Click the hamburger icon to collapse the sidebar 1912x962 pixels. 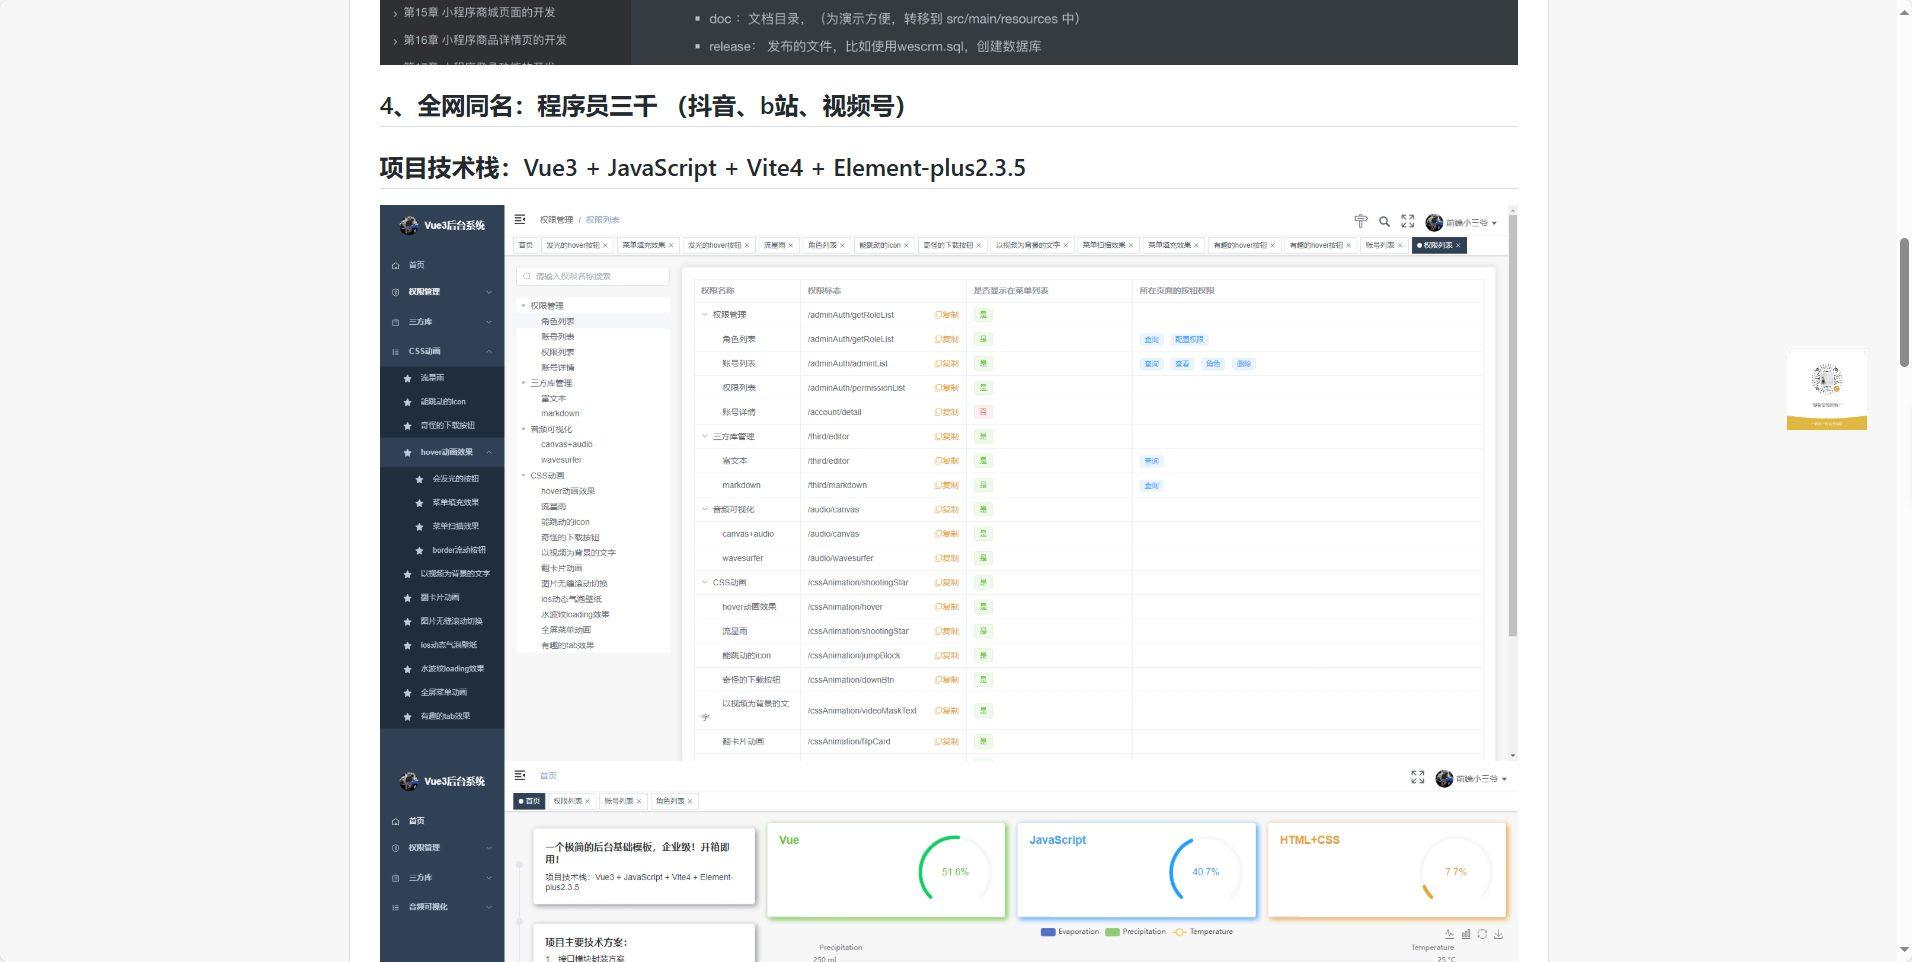[x=519, y=219]
